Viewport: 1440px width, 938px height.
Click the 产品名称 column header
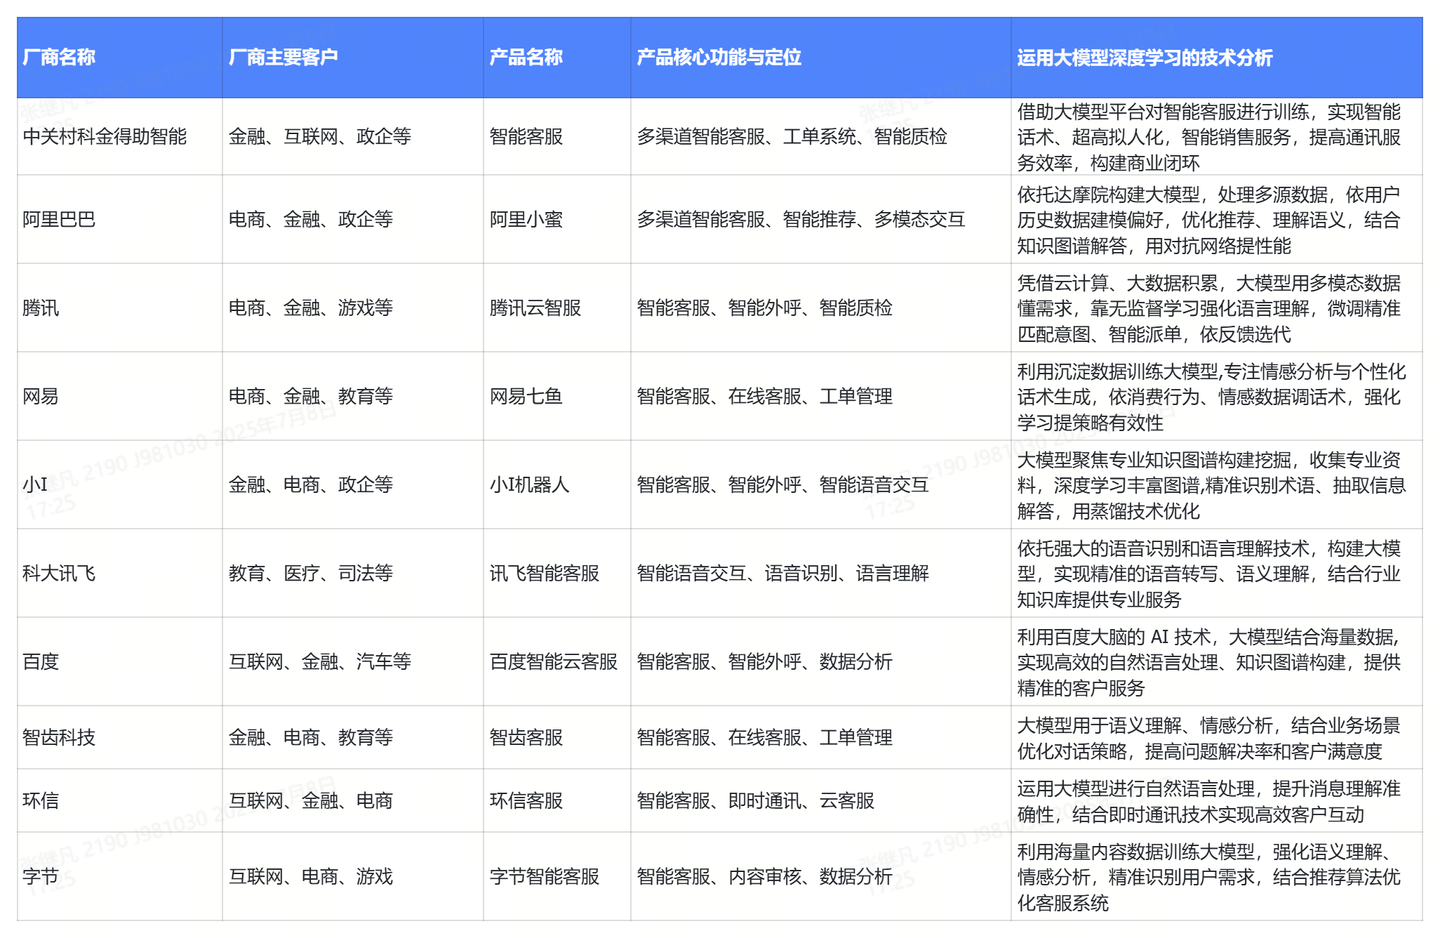[x=522, y=57]
